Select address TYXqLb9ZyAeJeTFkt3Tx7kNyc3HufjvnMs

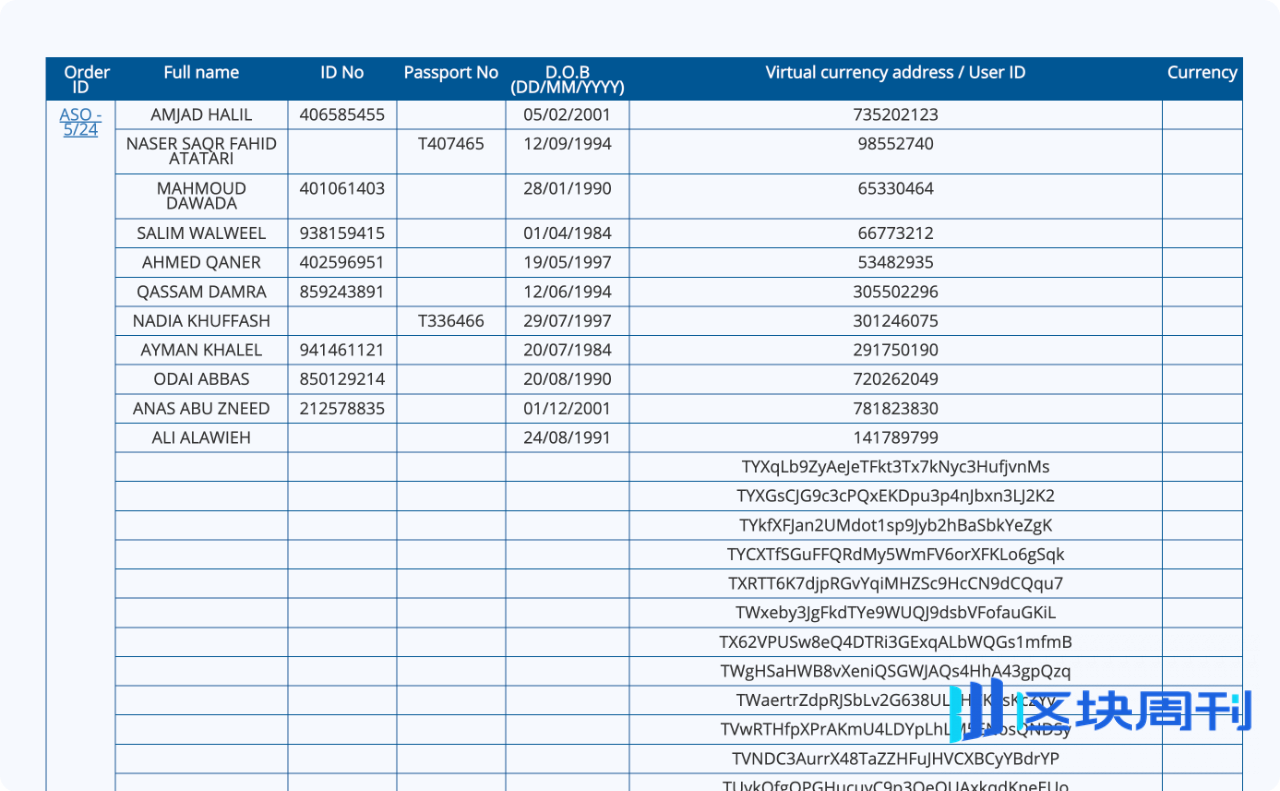895,467
